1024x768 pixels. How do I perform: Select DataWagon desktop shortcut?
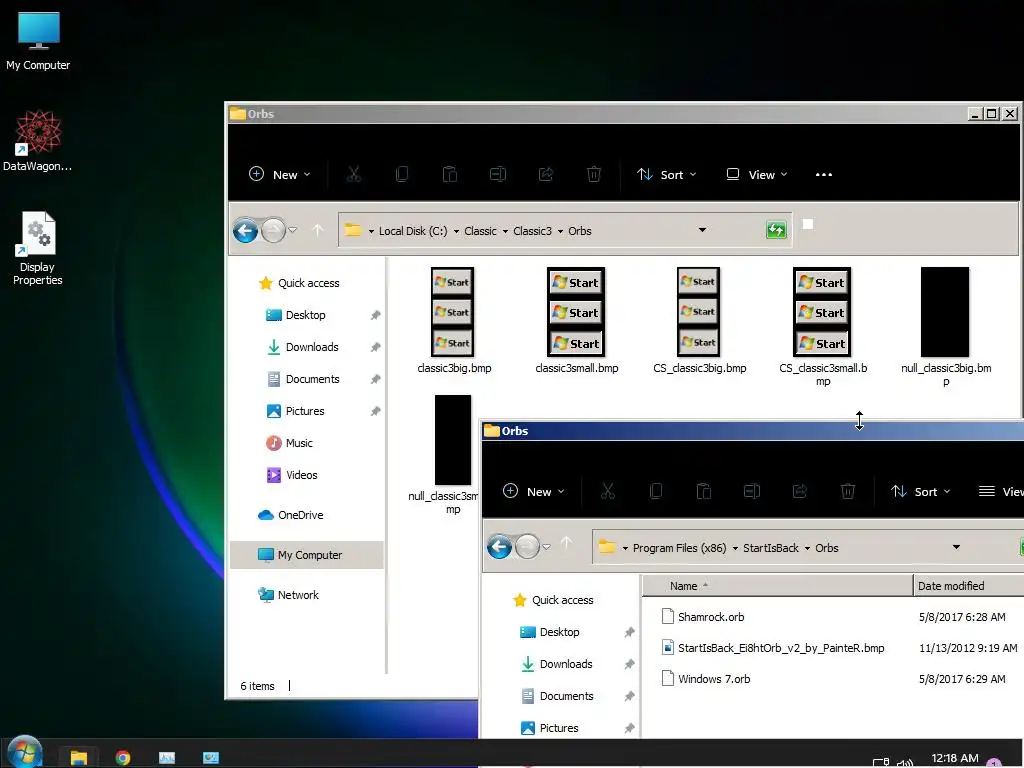click(x=38, y=141)
